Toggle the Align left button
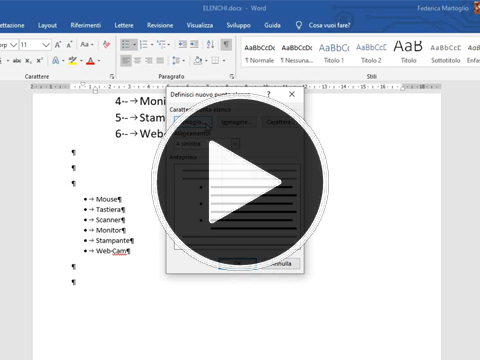 tap(126, 61)
